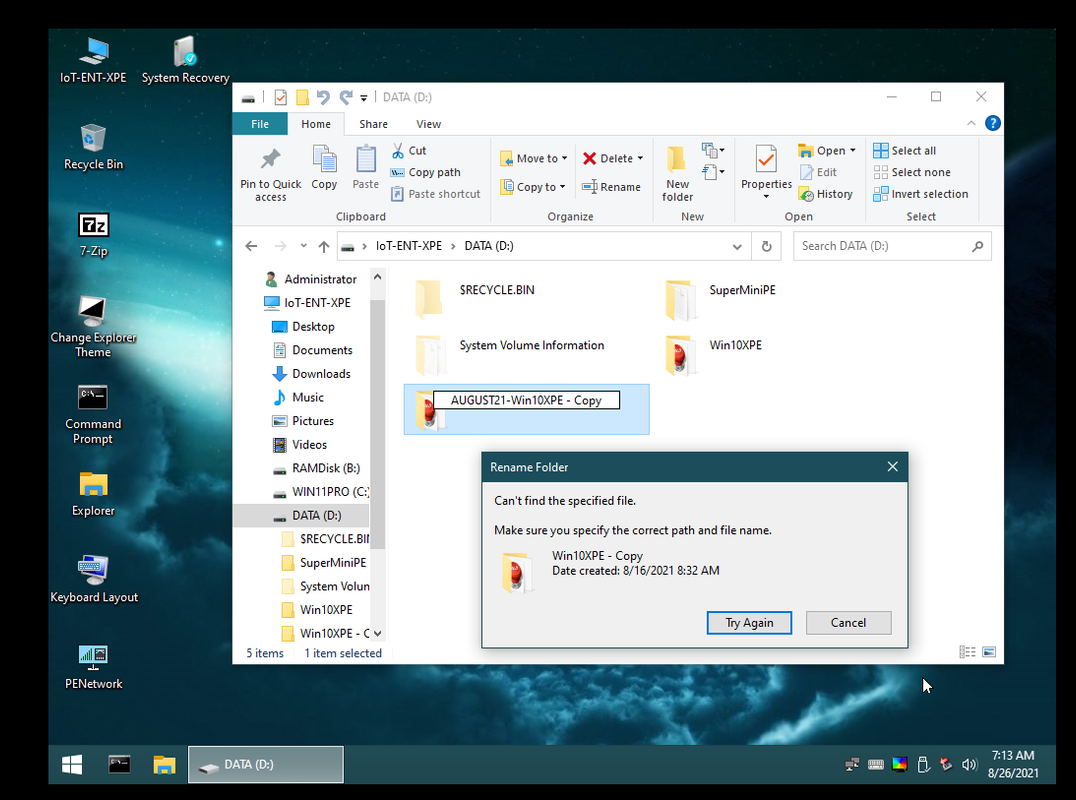Open Change Explorer Theme shortcut
This screenshot has width=1076, height=800.
point(93,327)
